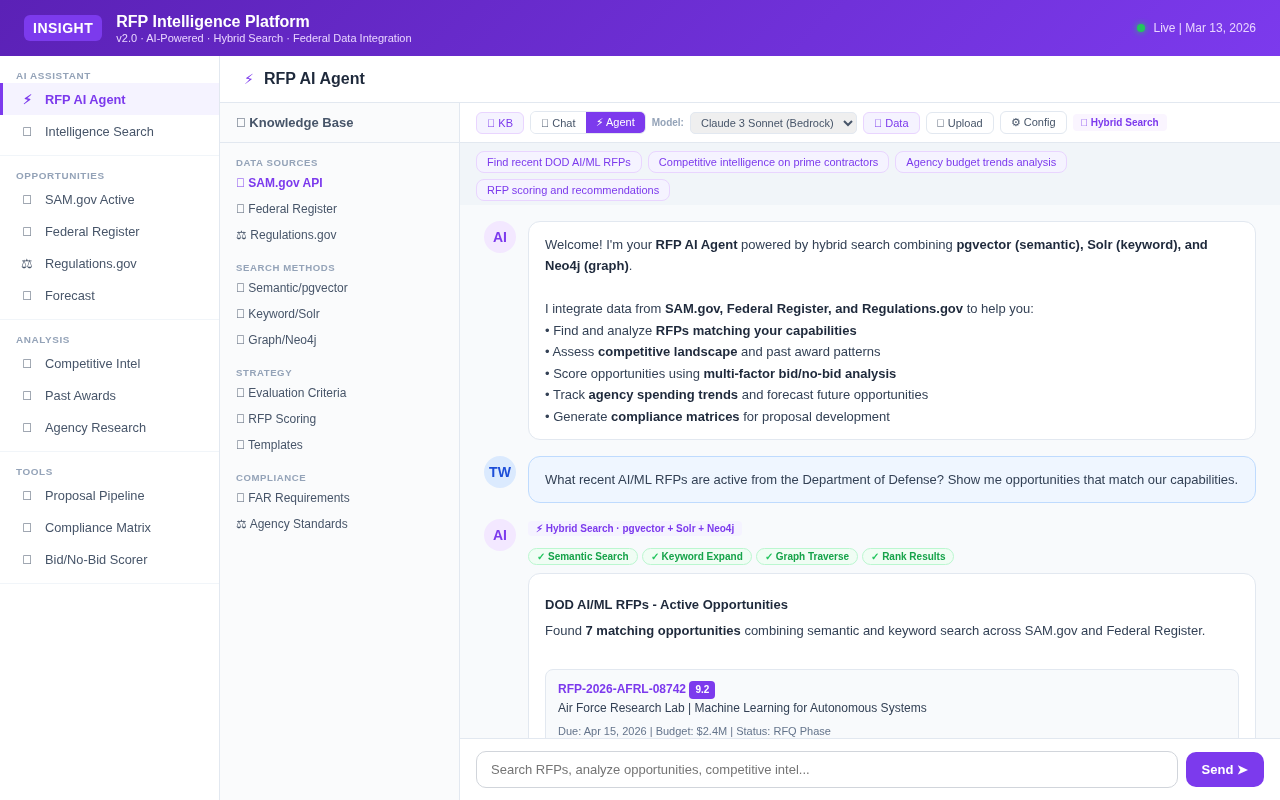The image size is (1280, 800).
Task: Enable the Data panel toggle
Action: point(890,123)
